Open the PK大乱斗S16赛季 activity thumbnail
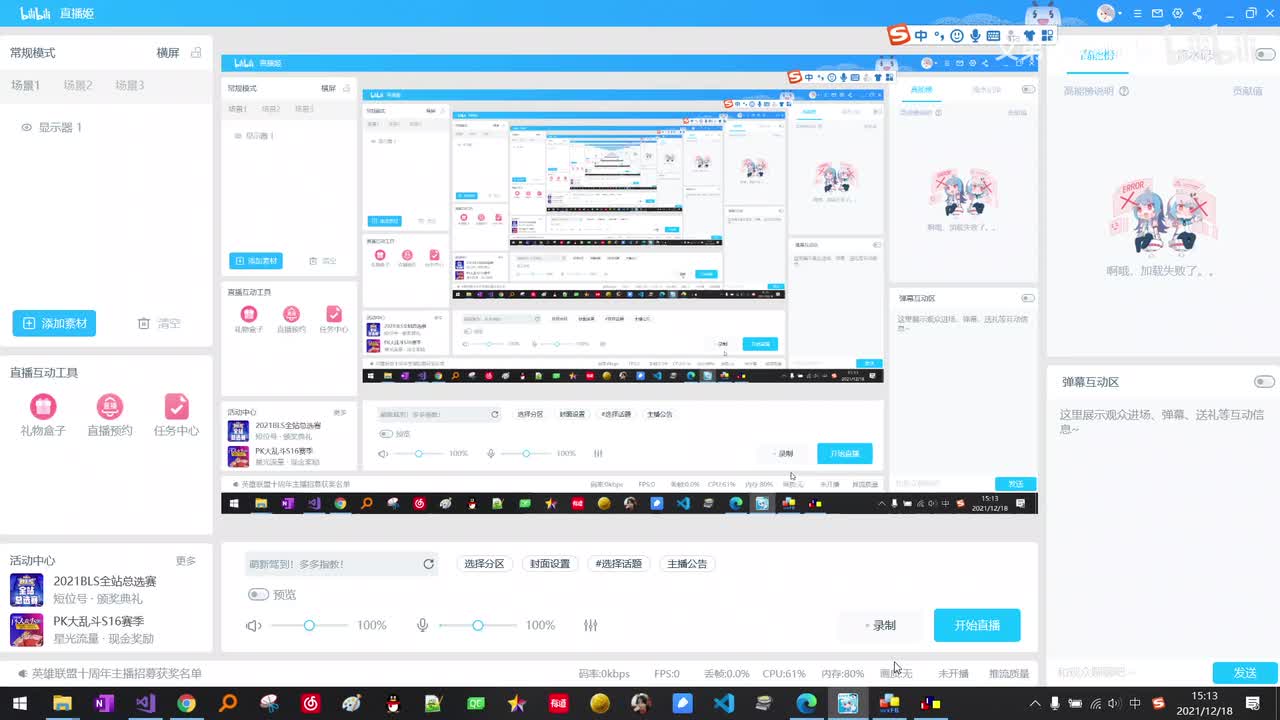This screenshot has width=1280, height=720. (x=26, y=630)
